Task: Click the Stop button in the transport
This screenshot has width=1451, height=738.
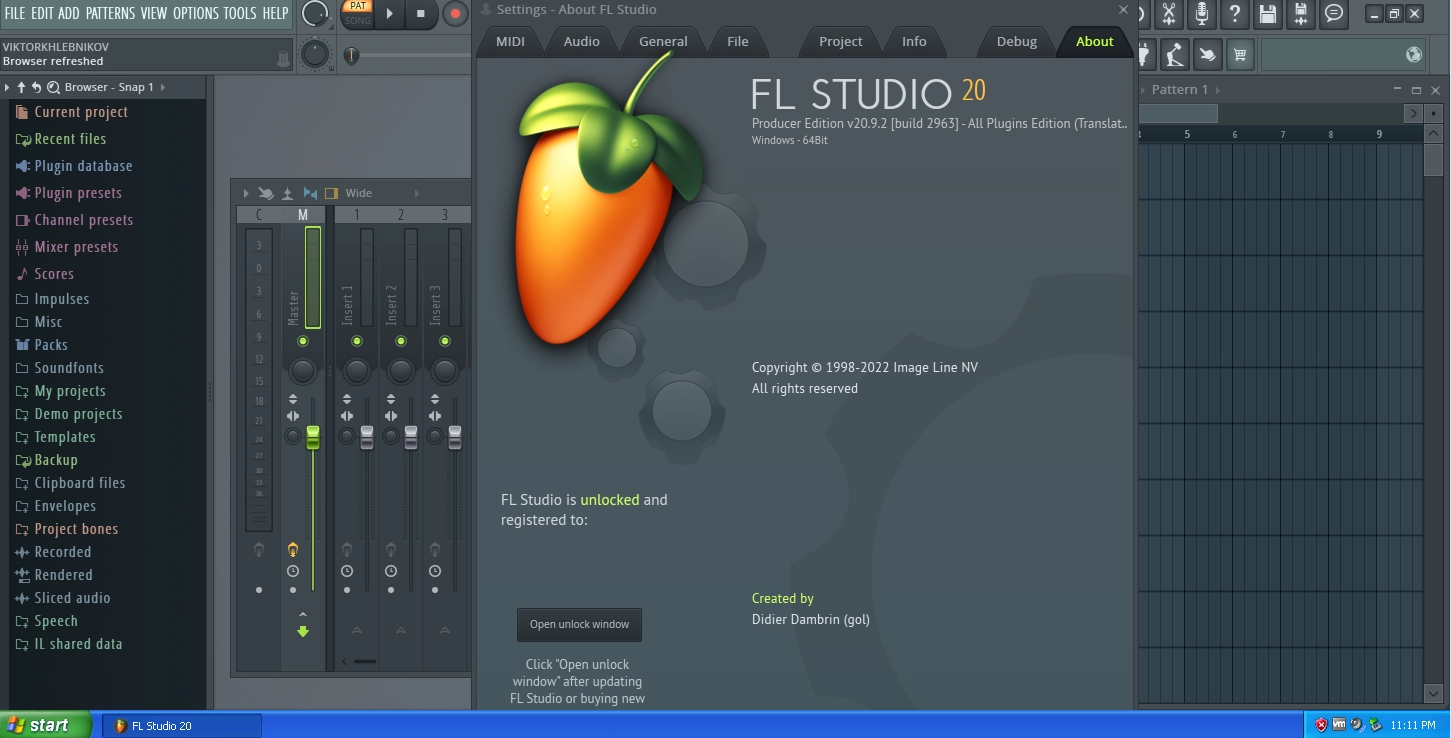Action: [421, 14]
